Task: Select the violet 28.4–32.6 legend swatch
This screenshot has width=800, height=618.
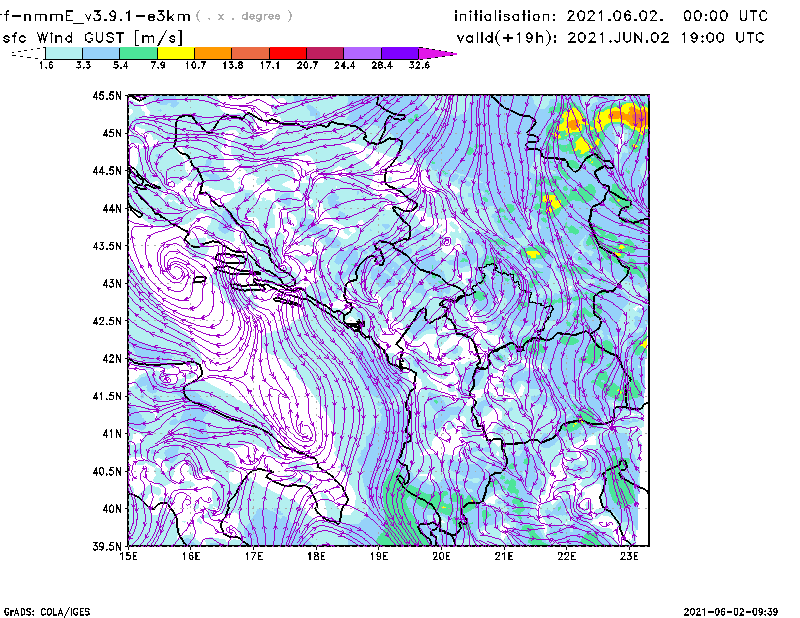Action: pos(400,53)
